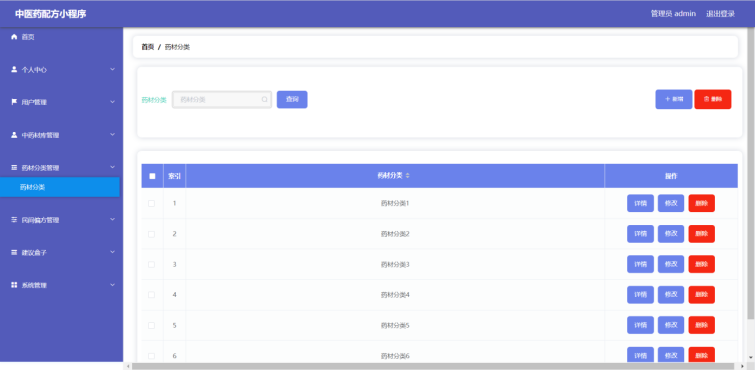Toggle the select-all checkbox in the table header
The height and width of the screenshot is (371, 755).
point(152,176)
